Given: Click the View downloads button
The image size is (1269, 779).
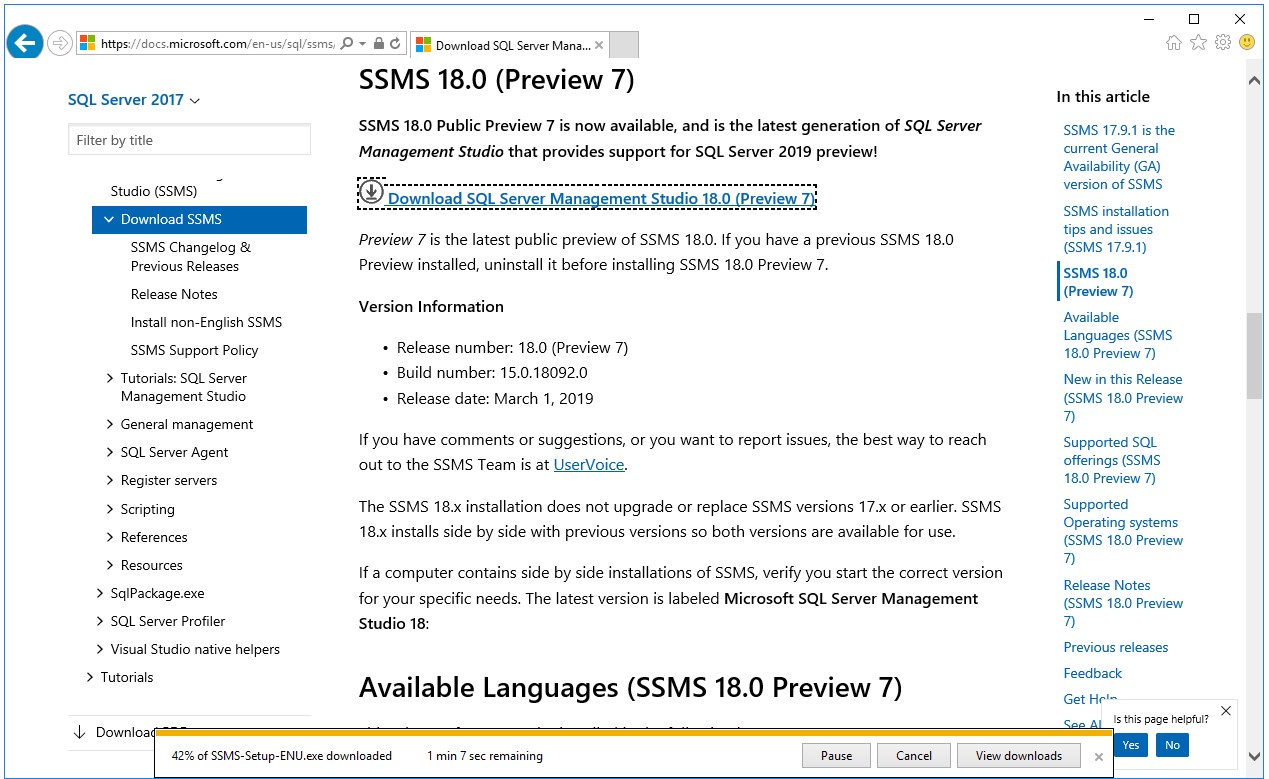Looking at the screenshot, I should click(x=1018, y=755).
